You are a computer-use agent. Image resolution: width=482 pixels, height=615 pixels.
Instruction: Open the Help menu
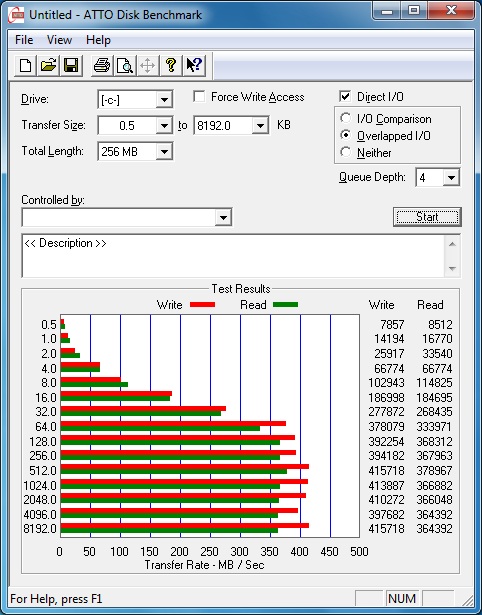pos(98,40)
